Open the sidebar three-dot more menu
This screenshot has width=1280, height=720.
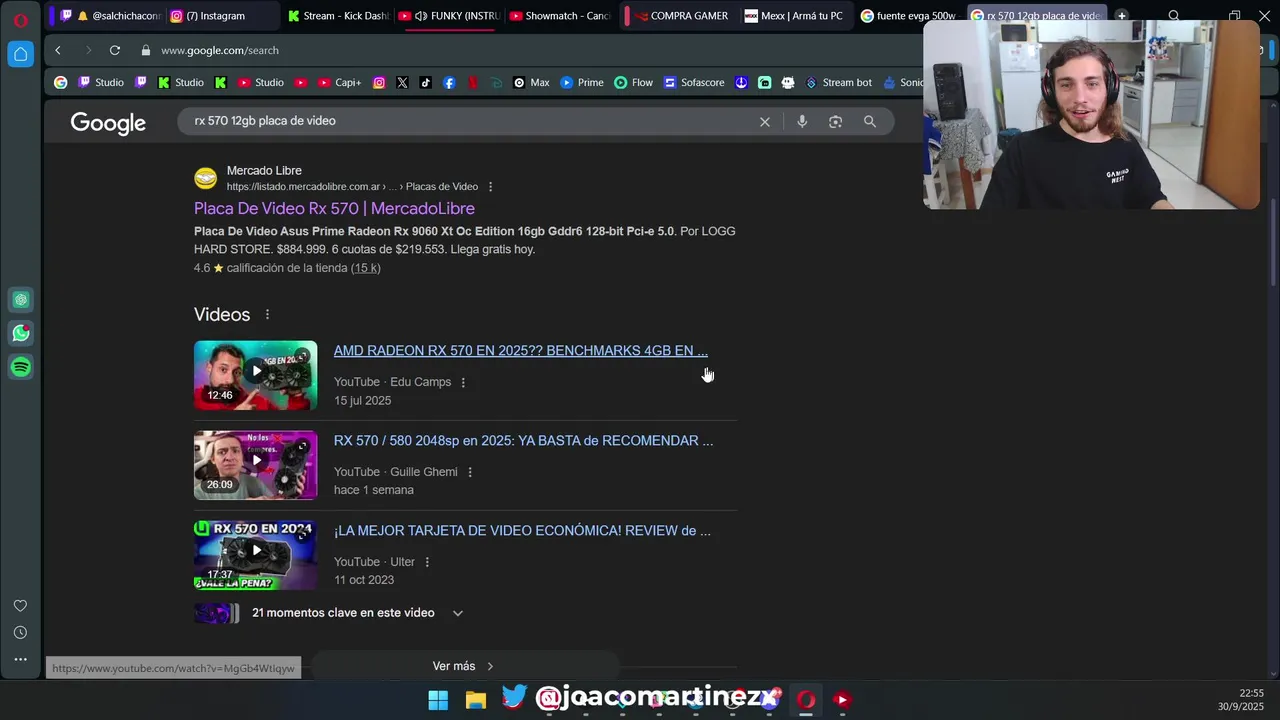point(20,659)
